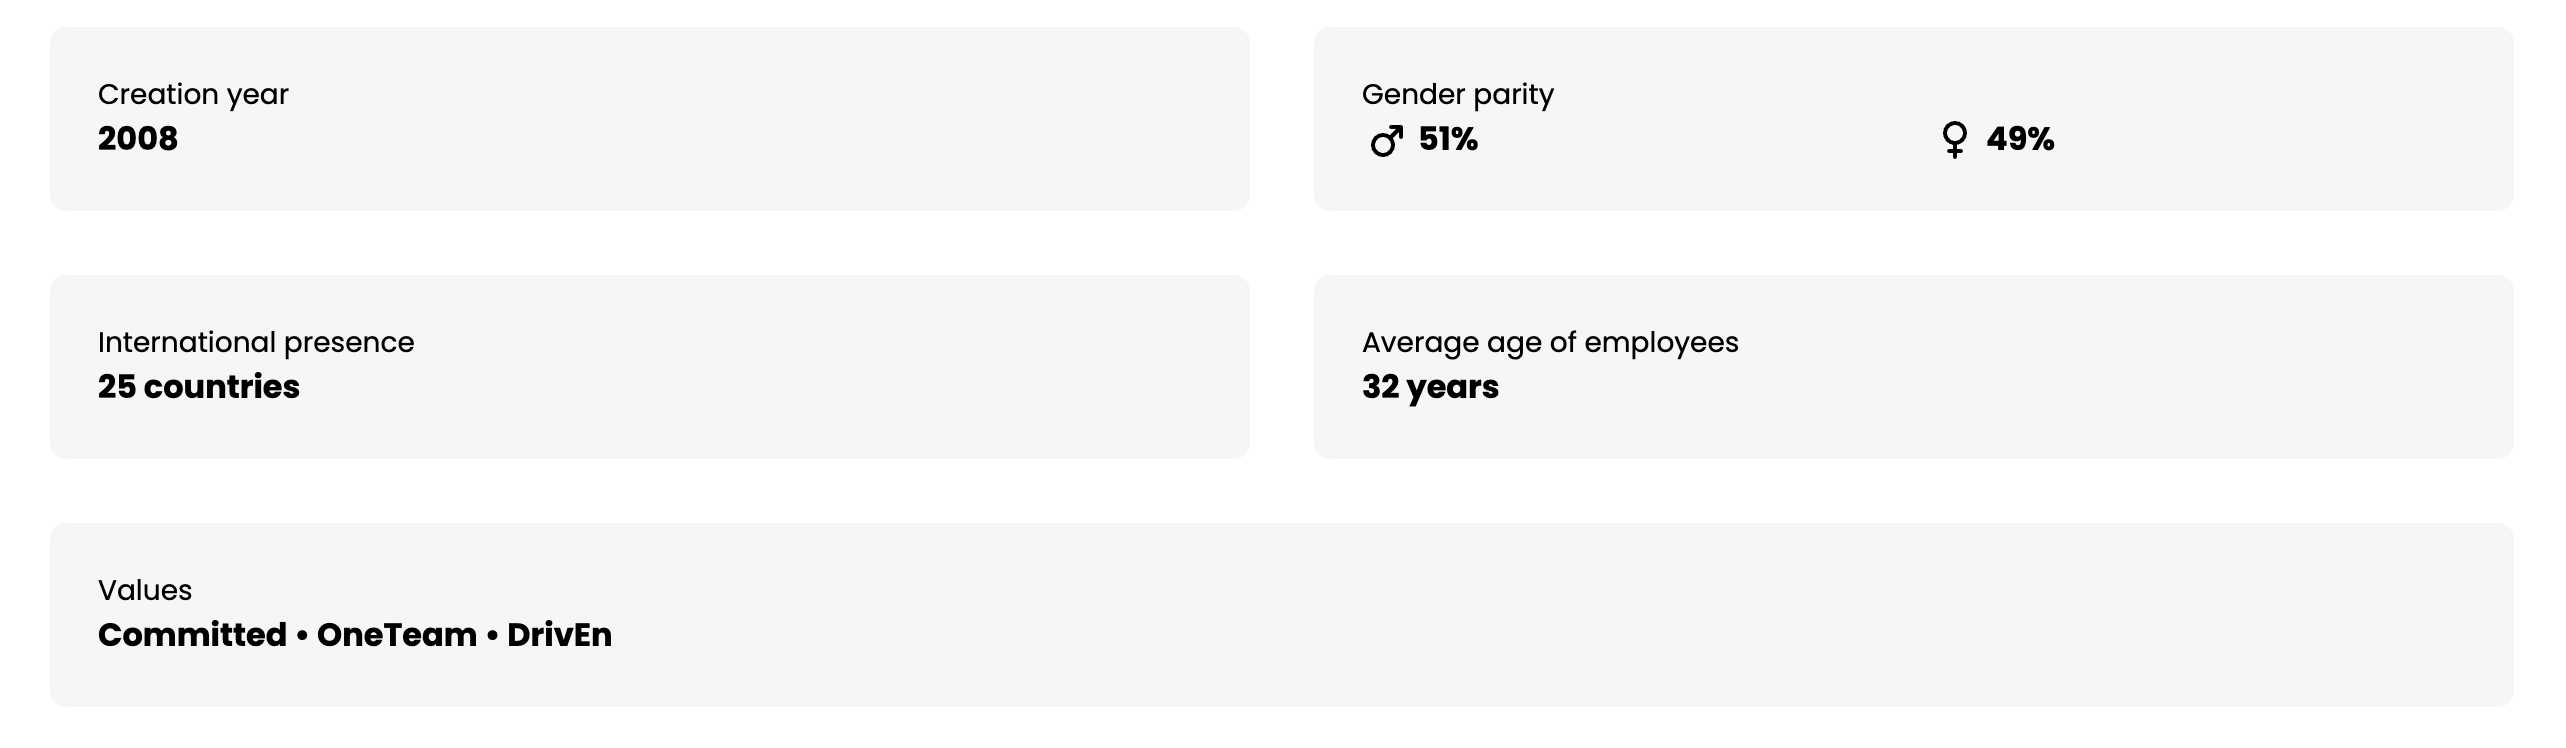Select the "Gender parity" heading

click(x=1457, y=94)
